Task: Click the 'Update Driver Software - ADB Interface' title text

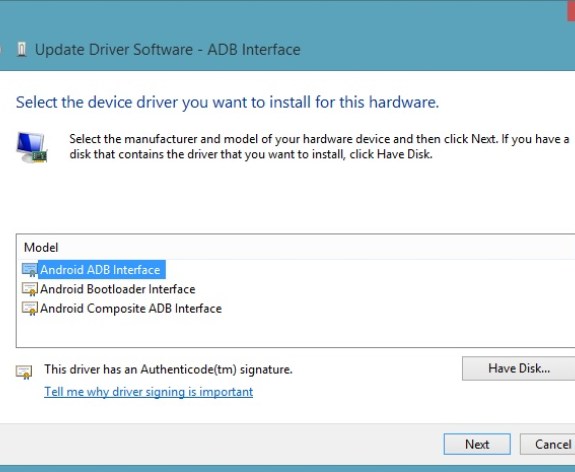Action: point(168,50)
